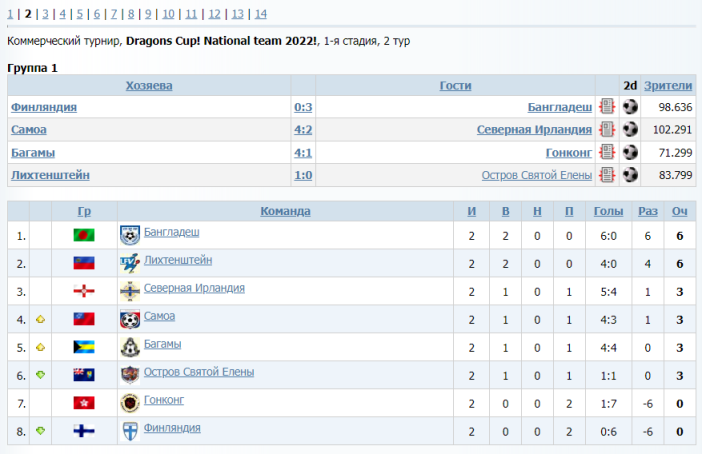Screen dimensions: 702x454
Task: Click Saint Helena island team crest
Action: point(129,375)
